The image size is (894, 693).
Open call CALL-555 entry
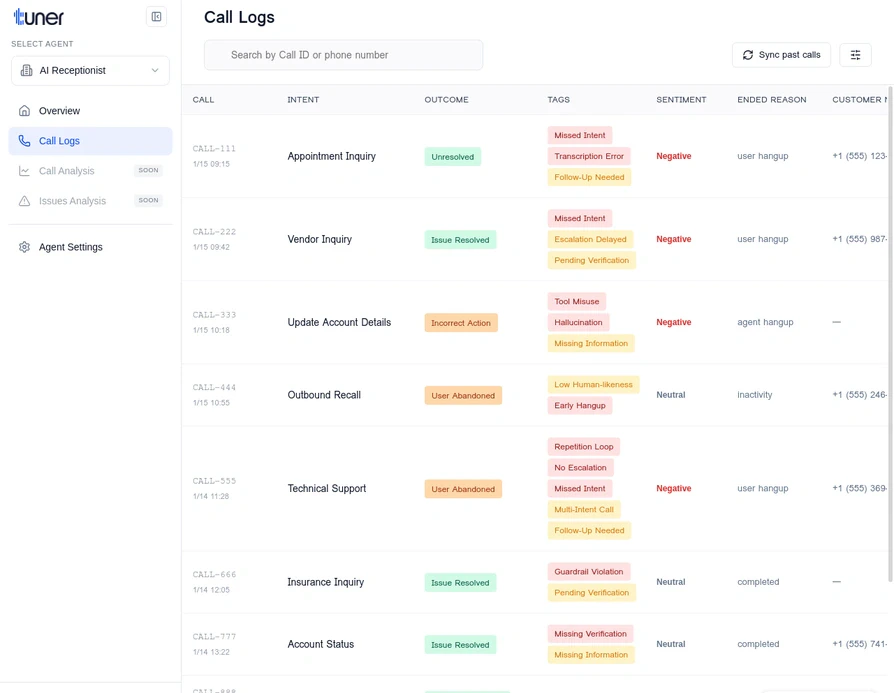click(x=214, y=481)
